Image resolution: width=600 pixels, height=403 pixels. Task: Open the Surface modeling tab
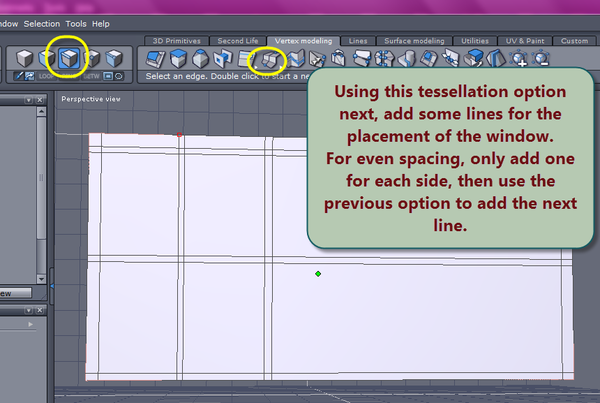pyautogui.click(x=414, y=41)
